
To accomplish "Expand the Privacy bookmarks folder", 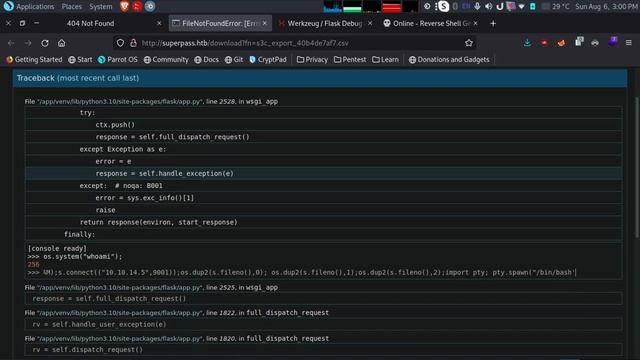I will [312, 60].
